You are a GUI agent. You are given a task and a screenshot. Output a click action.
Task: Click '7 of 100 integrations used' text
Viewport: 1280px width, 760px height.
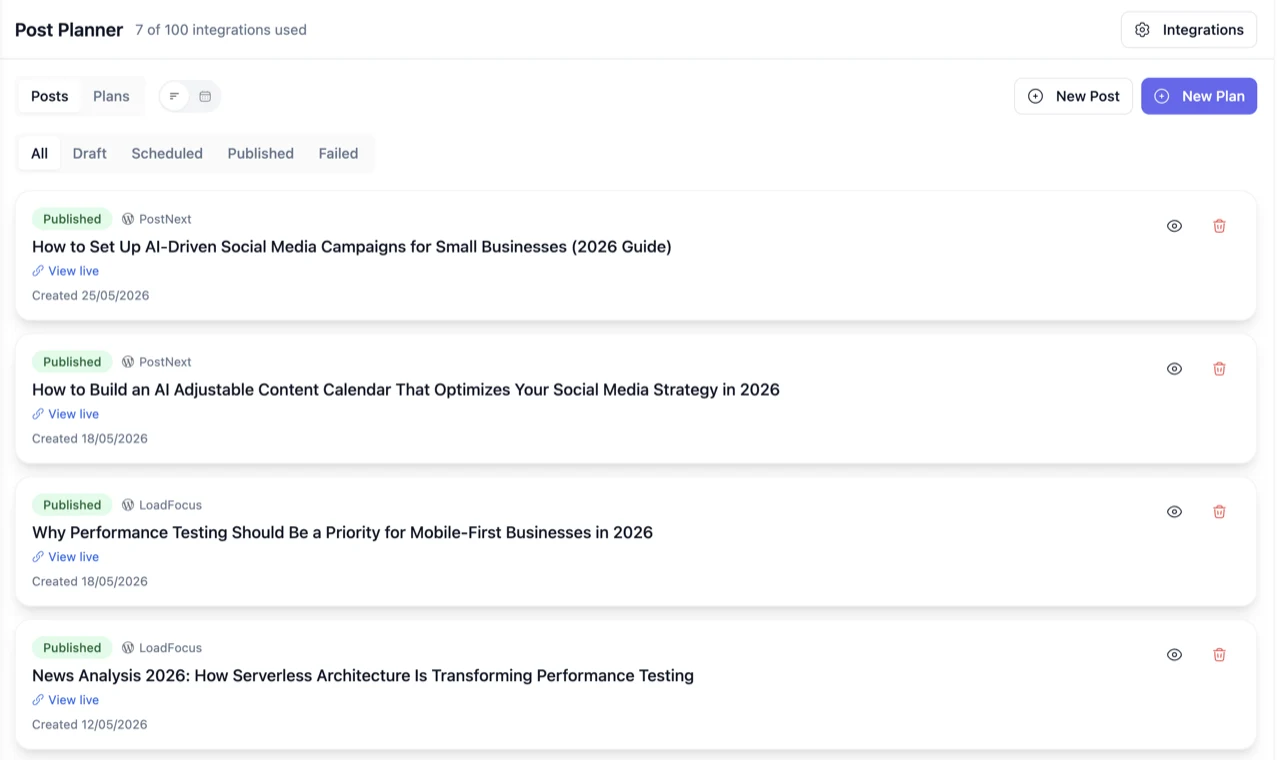221,30
